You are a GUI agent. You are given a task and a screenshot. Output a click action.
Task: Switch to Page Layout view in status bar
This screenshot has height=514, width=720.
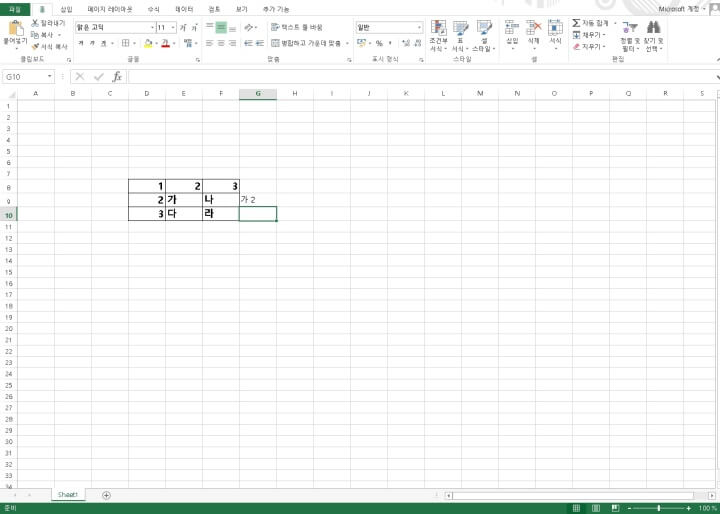(596, 508)
